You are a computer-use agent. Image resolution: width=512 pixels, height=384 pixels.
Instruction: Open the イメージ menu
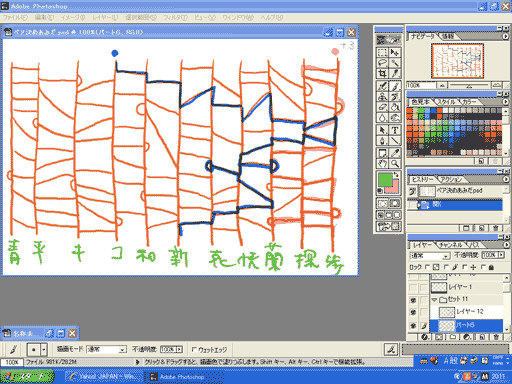pyautogui.click(x=73, y=17)
